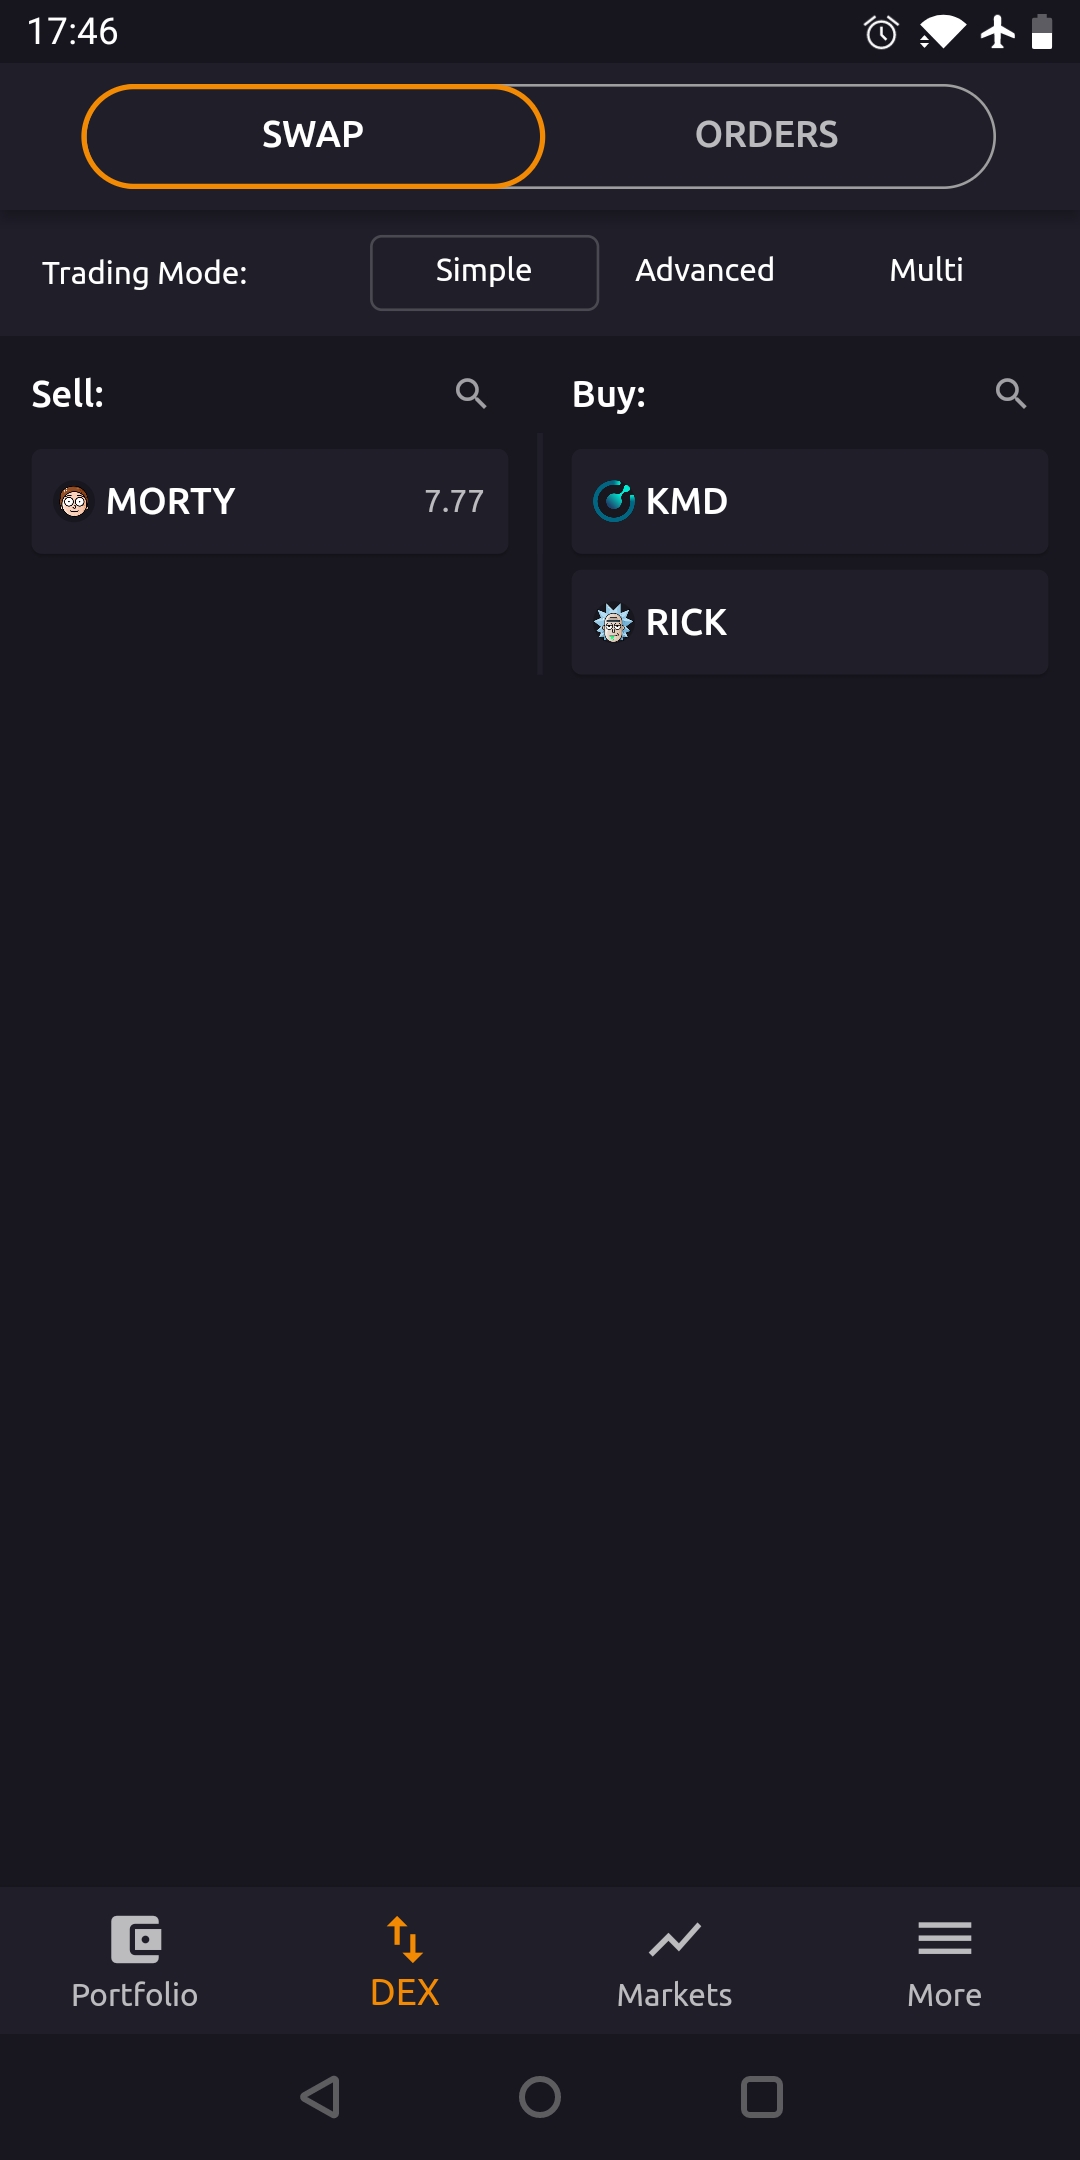Tap the Sell coin search icon
Image resolution: width=1080 pixels, height=2160 pixels.
pyautogui.click(x=471, y=393)
